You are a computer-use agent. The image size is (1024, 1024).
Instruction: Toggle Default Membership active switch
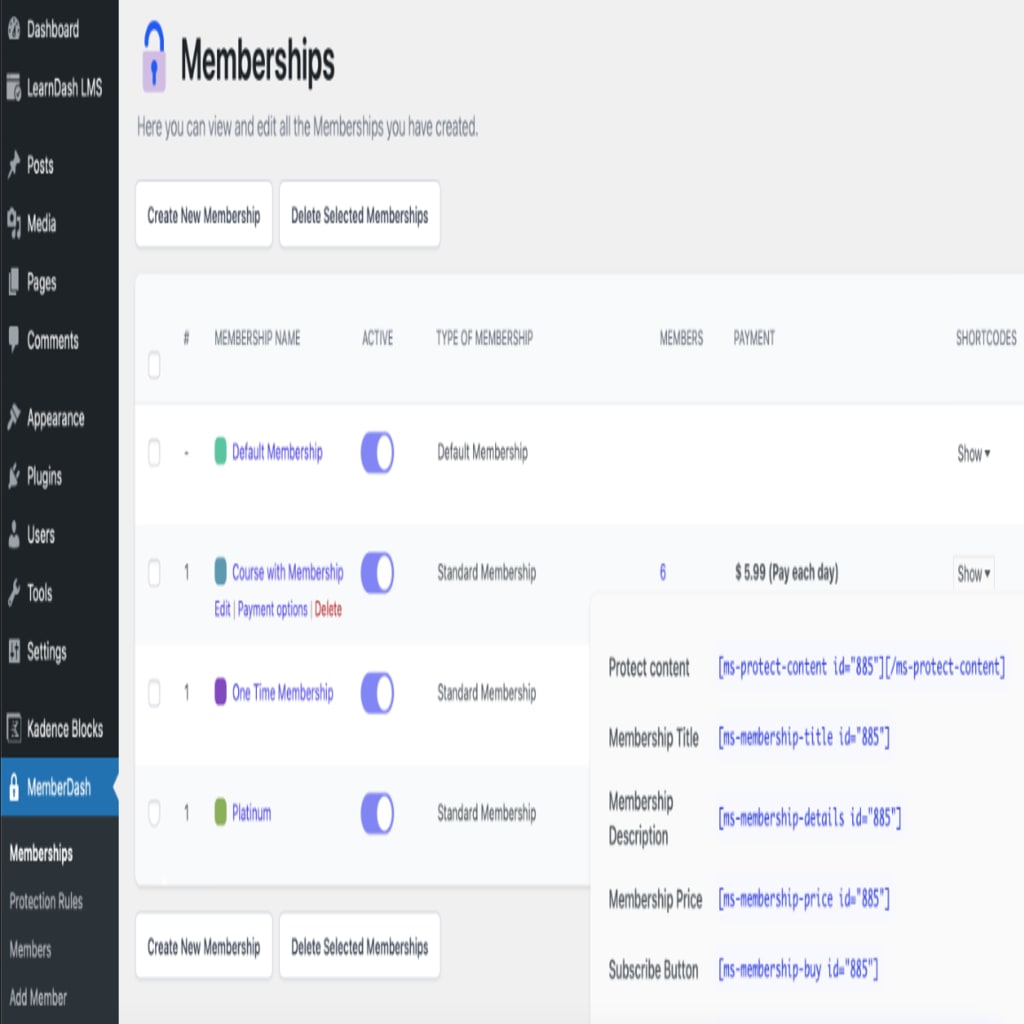pos(377,452)
